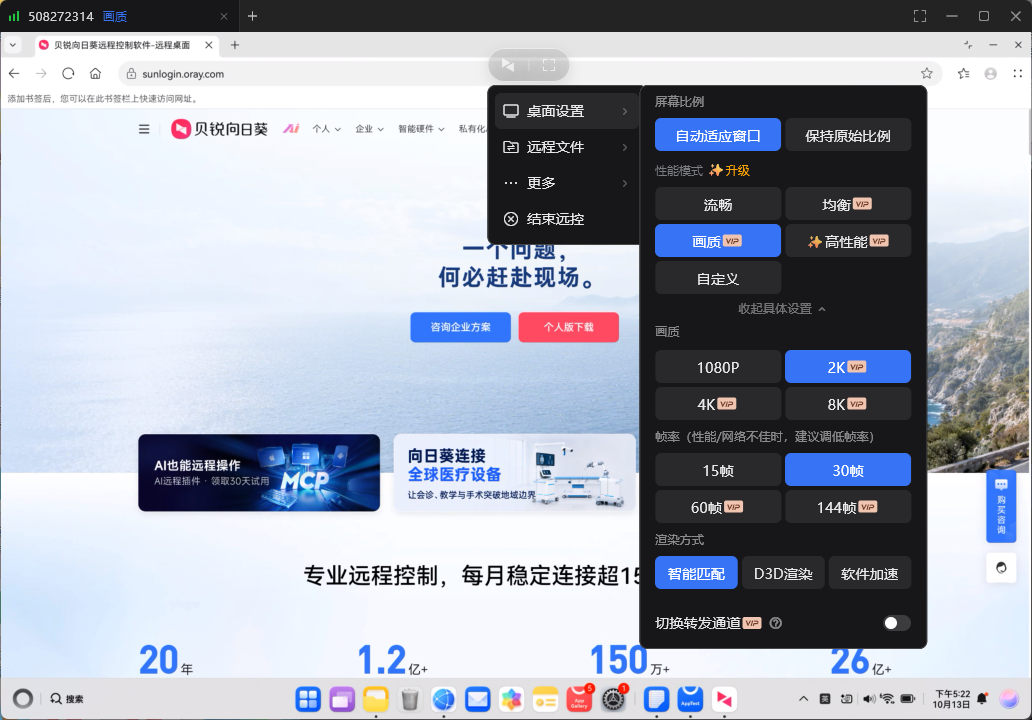Set frame rate to 60帧
Screen dimensions: 1032x720
pyautogui.click(x=717, y=507)
